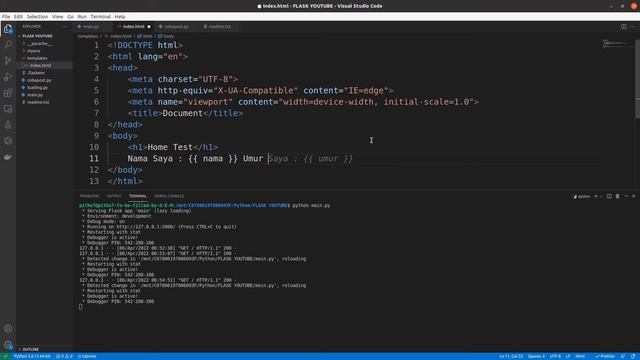This screenshot has width=640, height=360.
Task: Open the Manage gear icon
Action: (8, 345)
